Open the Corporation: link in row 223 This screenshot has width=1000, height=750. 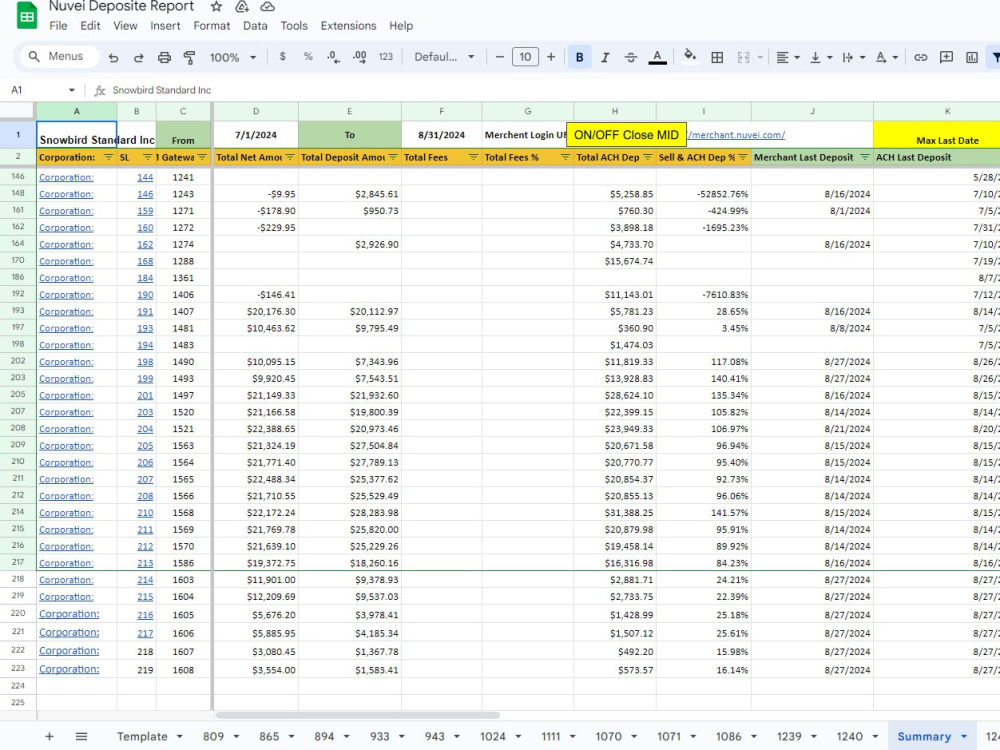pos(69,669)
